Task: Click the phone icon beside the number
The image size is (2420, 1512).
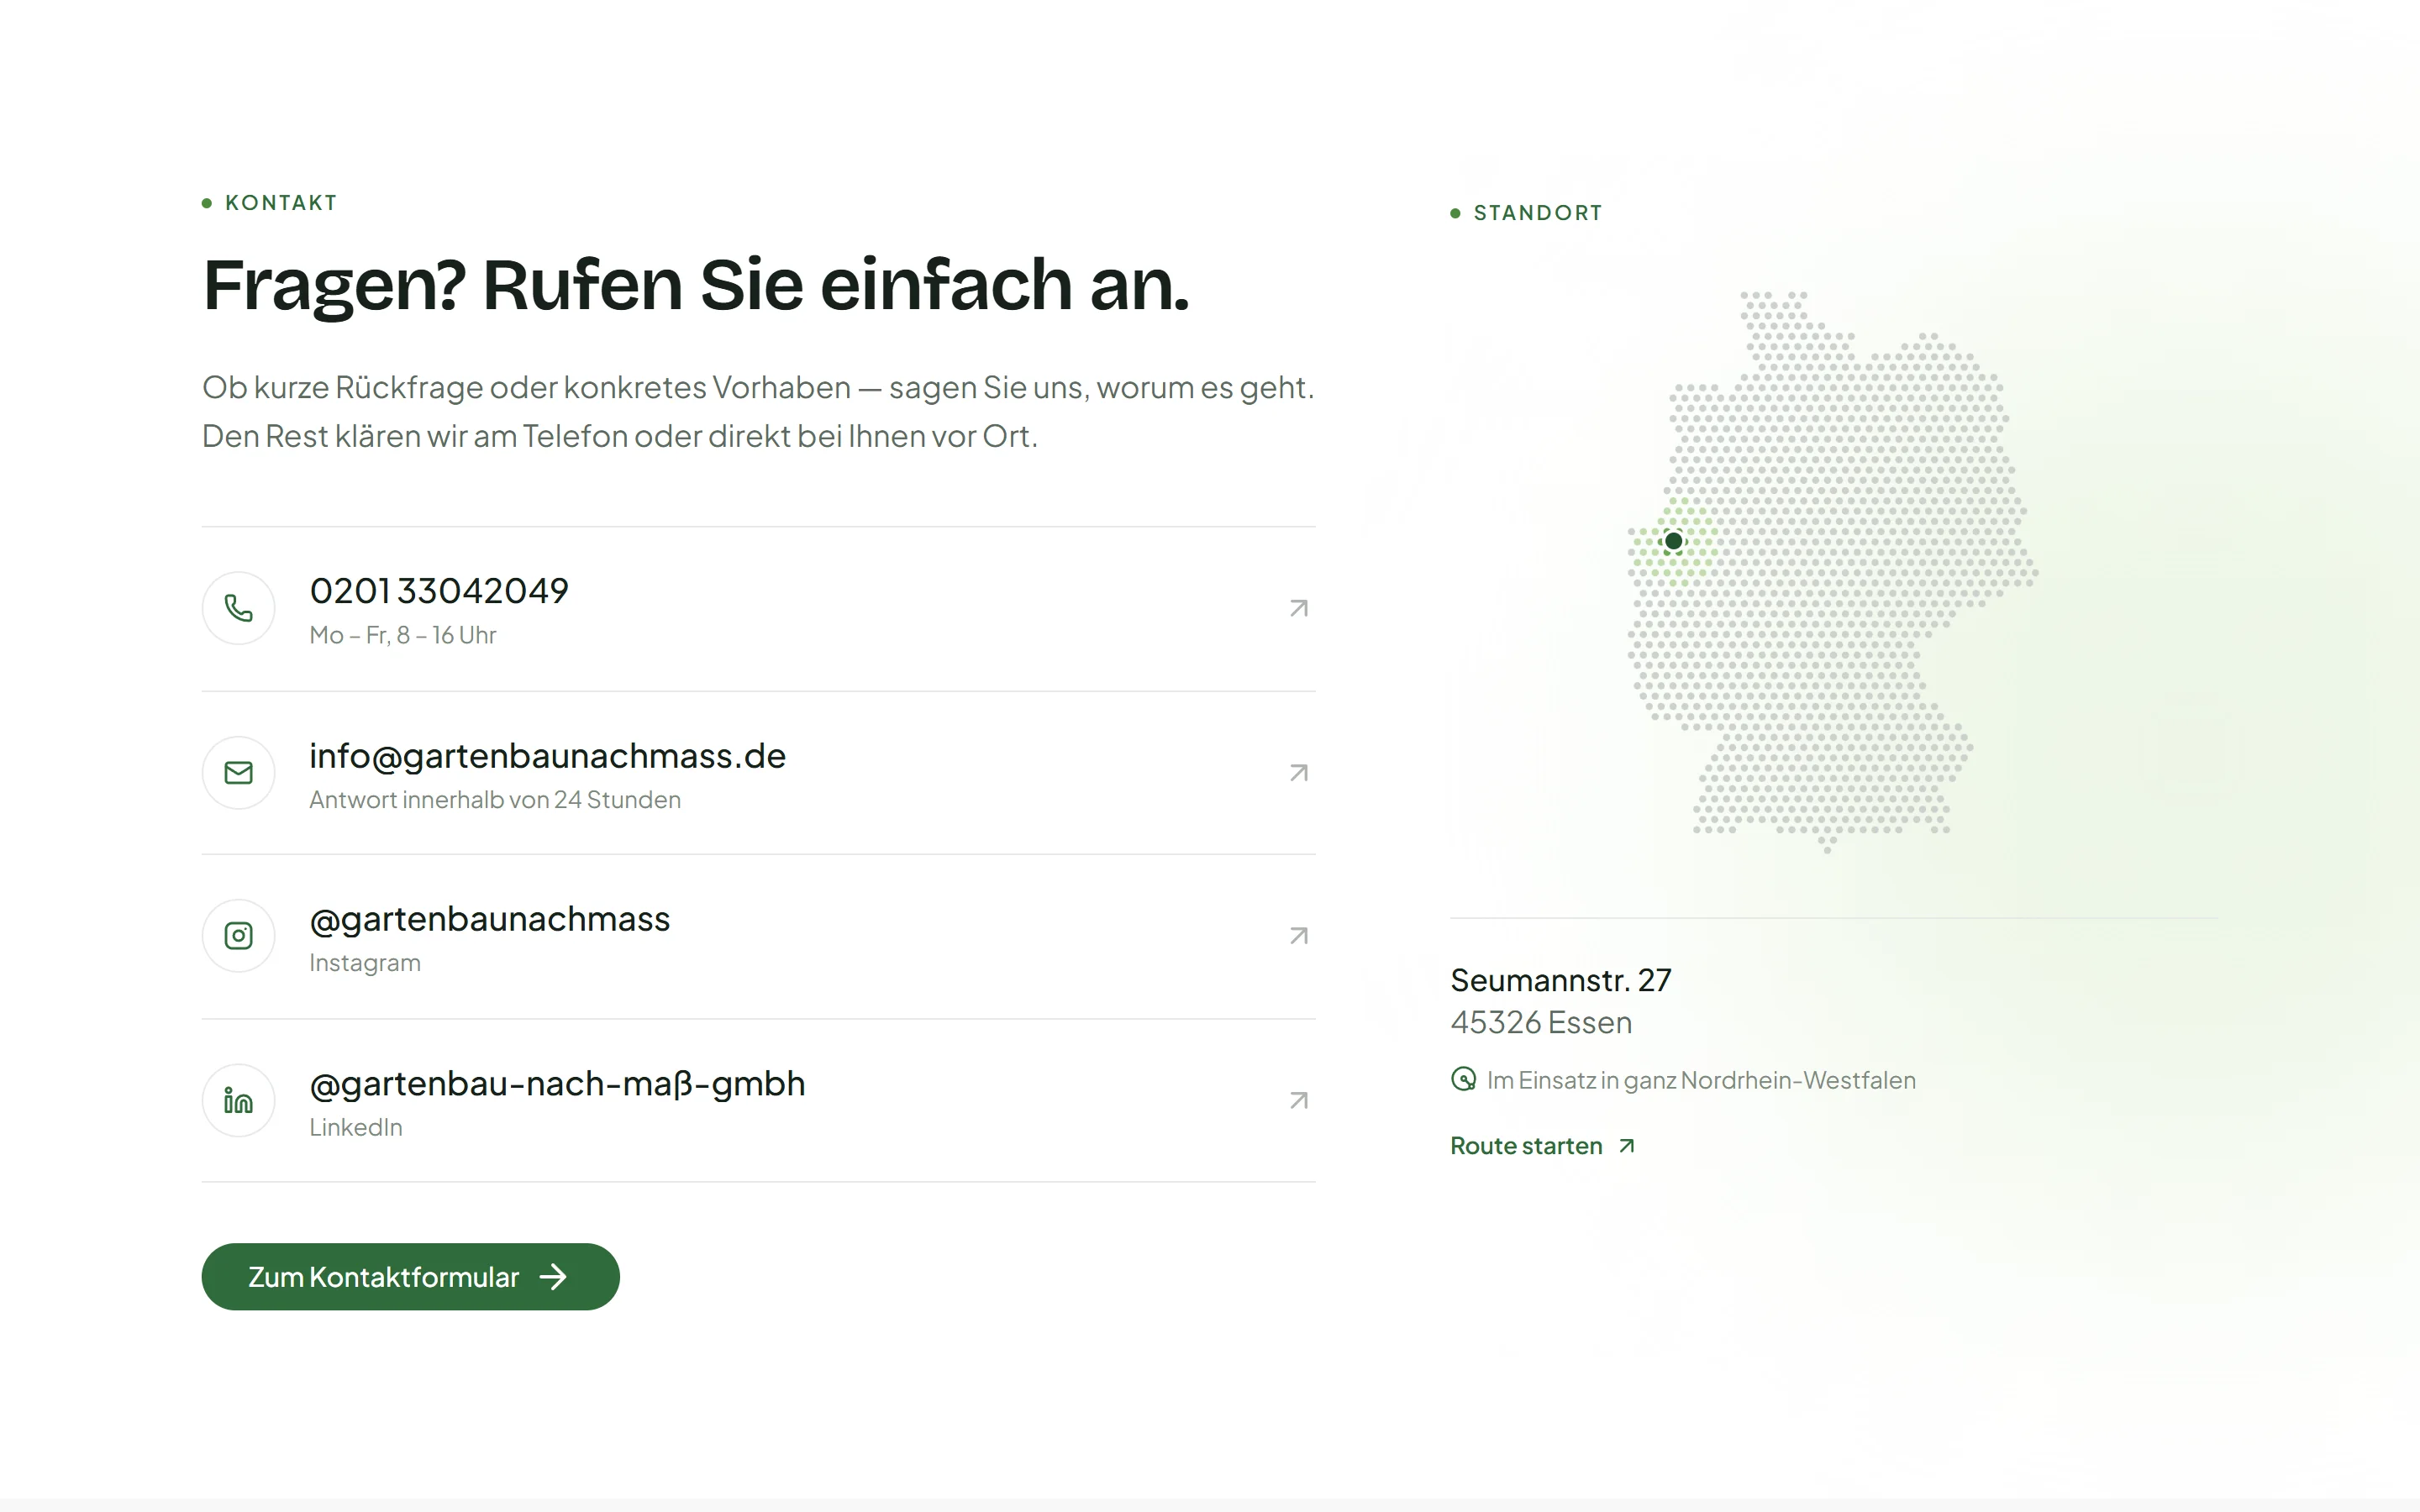Action: (x=238, y=608)
